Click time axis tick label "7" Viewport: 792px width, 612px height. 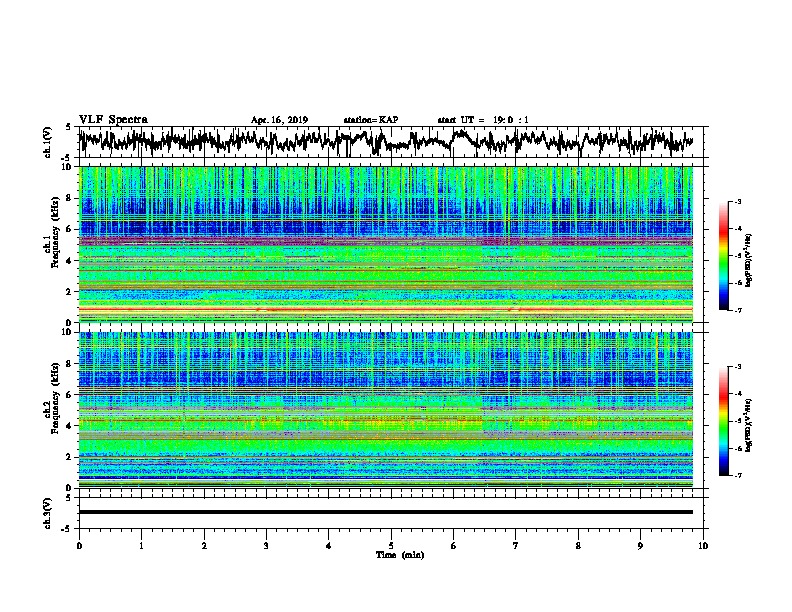[x=516, y=546]
